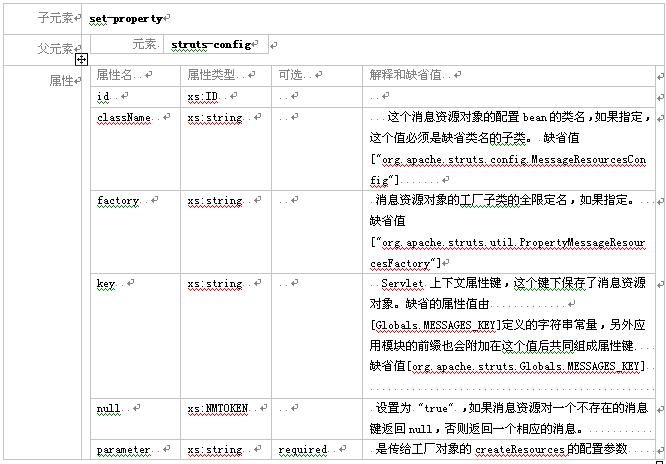666x464 pixels.
Task: Click the '解释和缺省值' column header
Action: (x=405, y=75)
